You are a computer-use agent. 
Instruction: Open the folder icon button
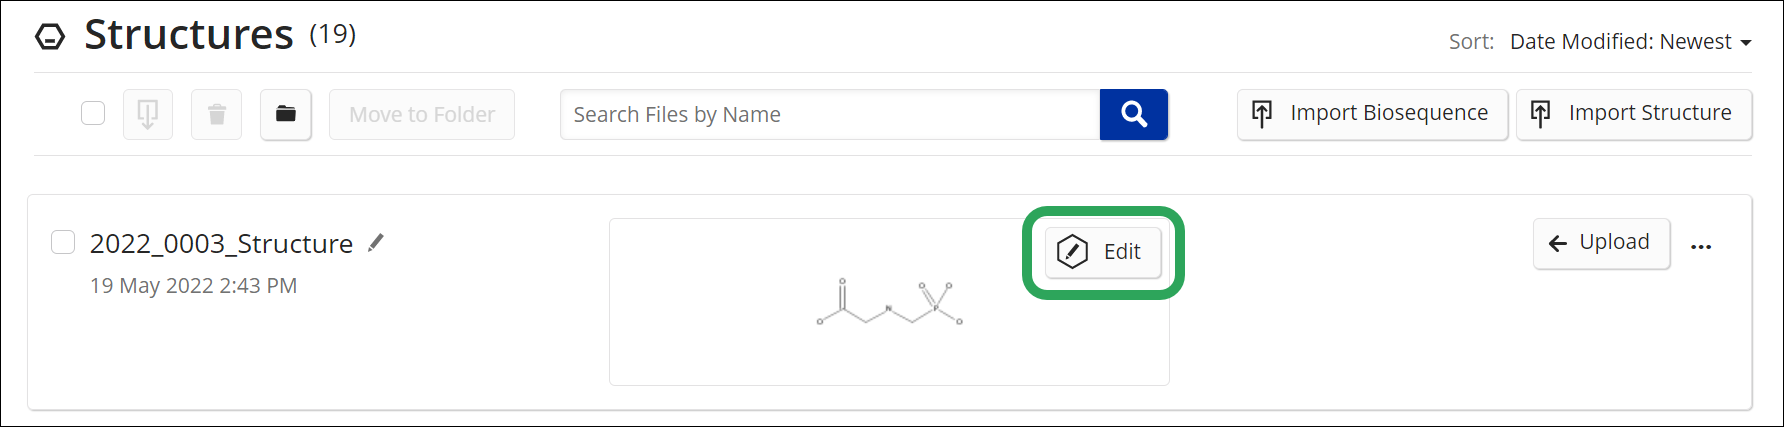coord(286,114)
